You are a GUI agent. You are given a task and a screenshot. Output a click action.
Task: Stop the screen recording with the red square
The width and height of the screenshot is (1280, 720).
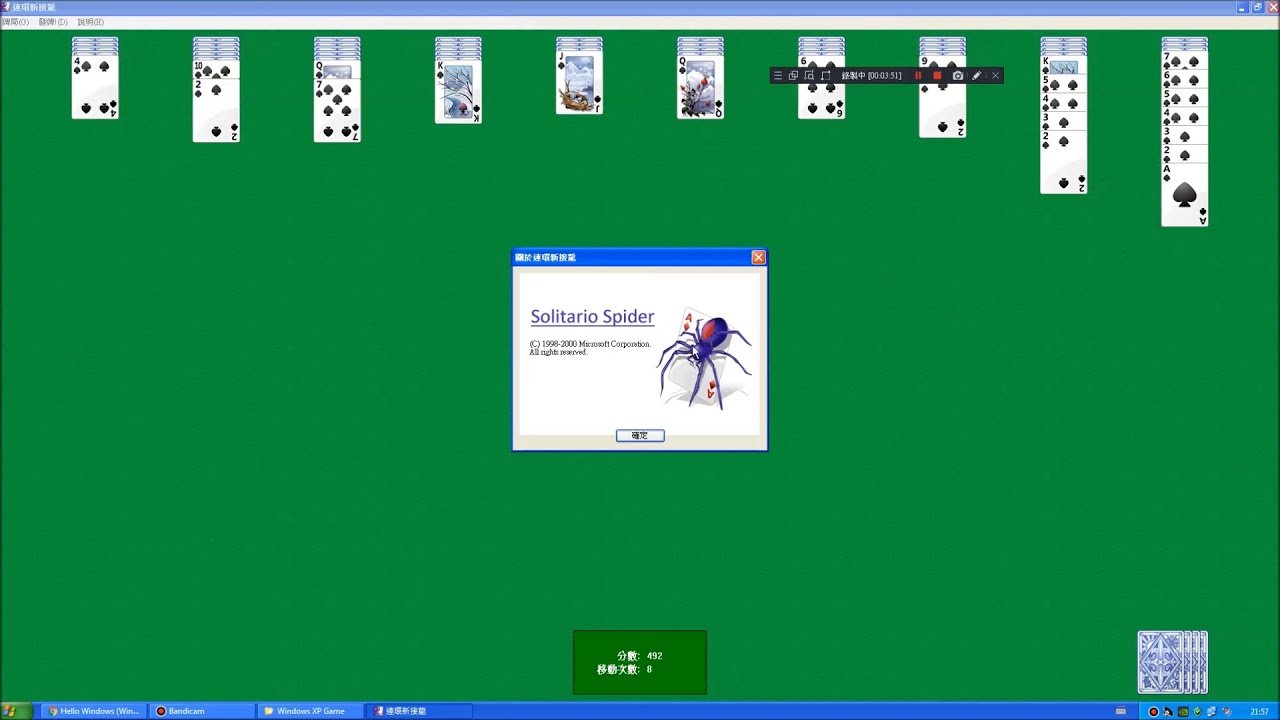(x=937, y=76)
